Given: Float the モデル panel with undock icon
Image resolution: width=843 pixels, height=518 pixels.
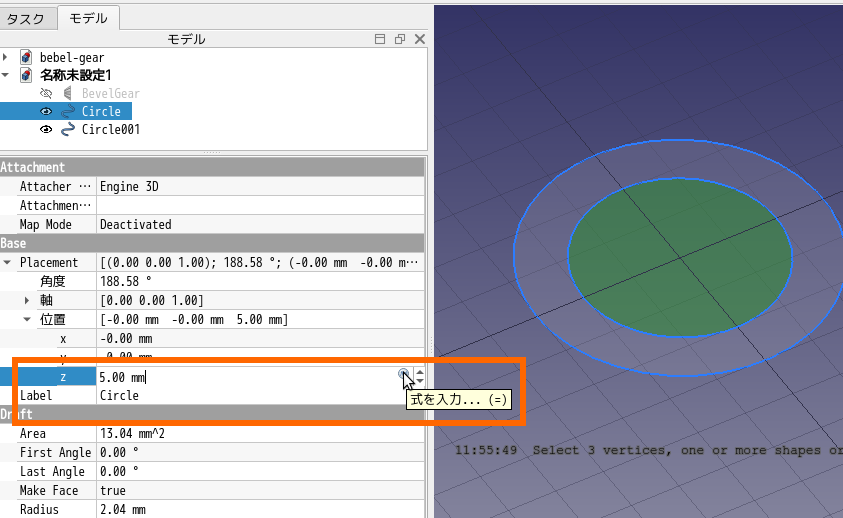Looking at the screenshot, I should click(400, 39).
